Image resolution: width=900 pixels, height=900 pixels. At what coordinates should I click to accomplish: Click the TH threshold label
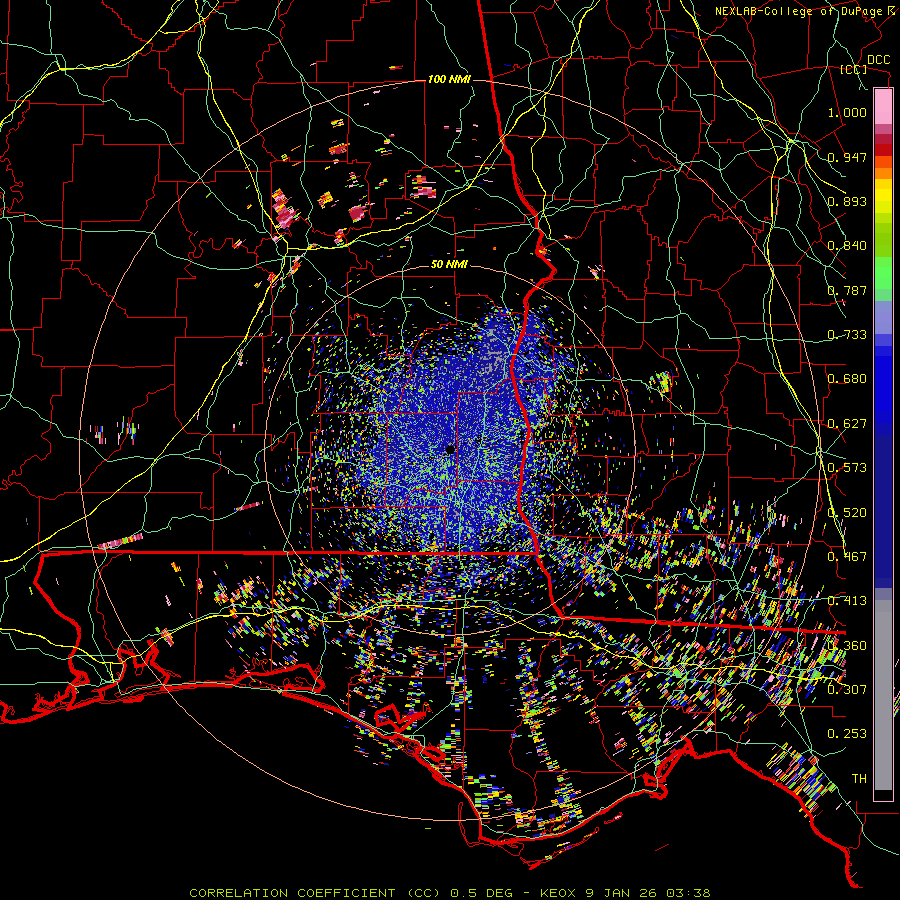coord(859,779)
